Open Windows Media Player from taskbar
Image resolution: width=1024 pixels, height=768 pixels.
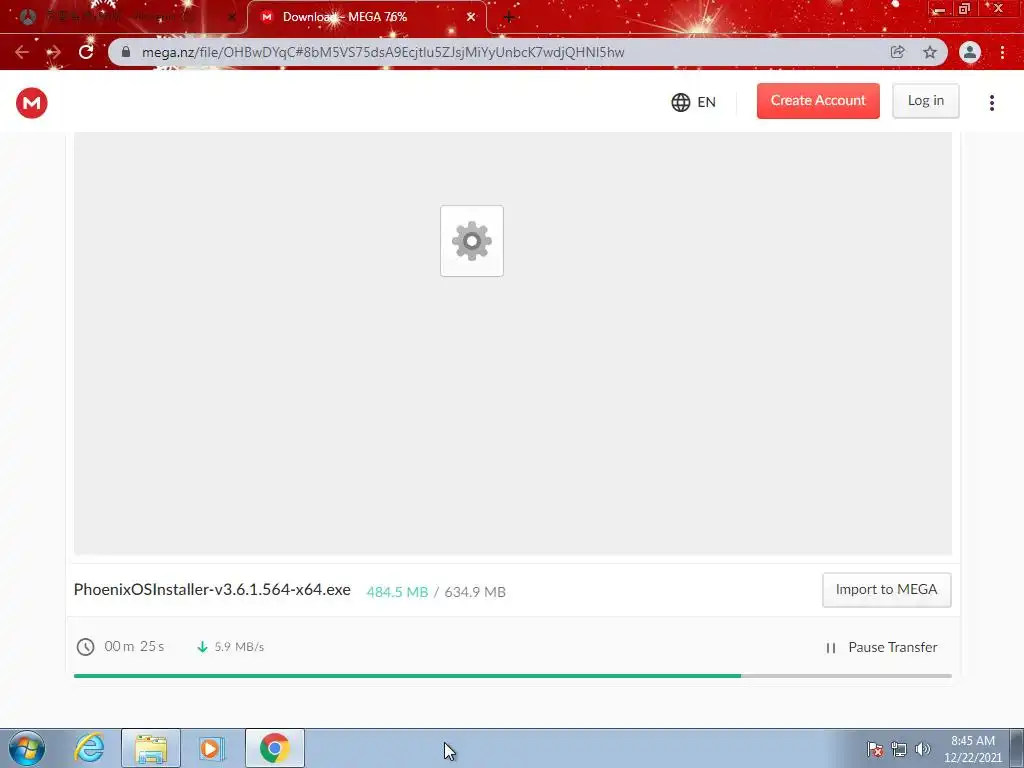[x=212, y=748]
